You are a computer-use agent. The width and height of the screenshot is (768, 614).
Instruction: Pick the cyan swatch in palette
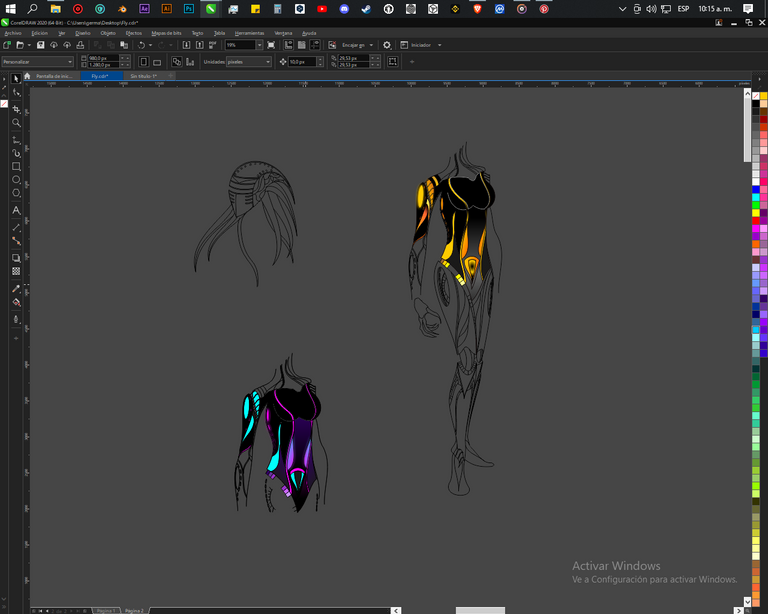(x=756, y=197)
